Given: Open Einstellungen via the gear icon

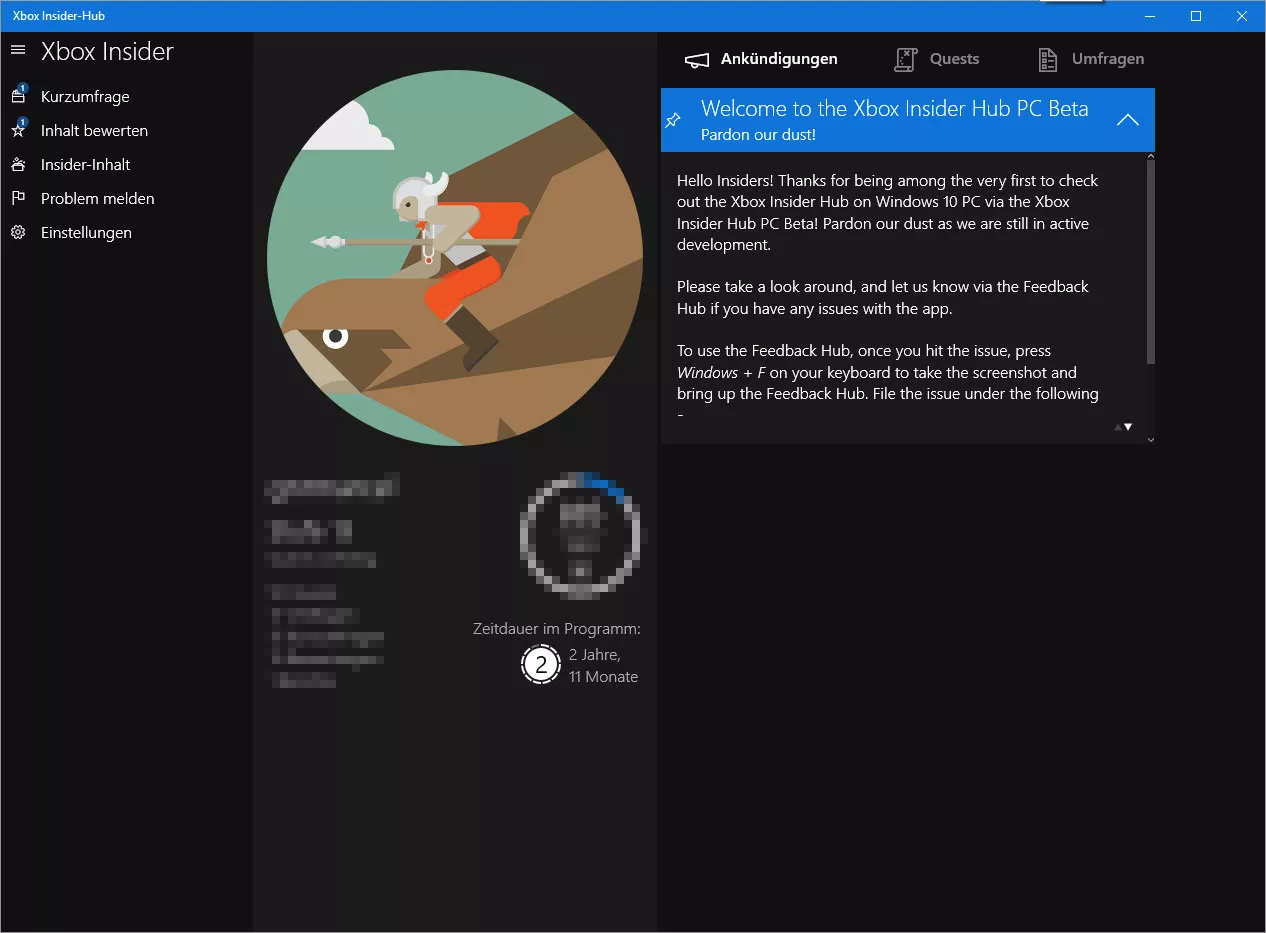Looking at the screenshot, I should [18, 233].
